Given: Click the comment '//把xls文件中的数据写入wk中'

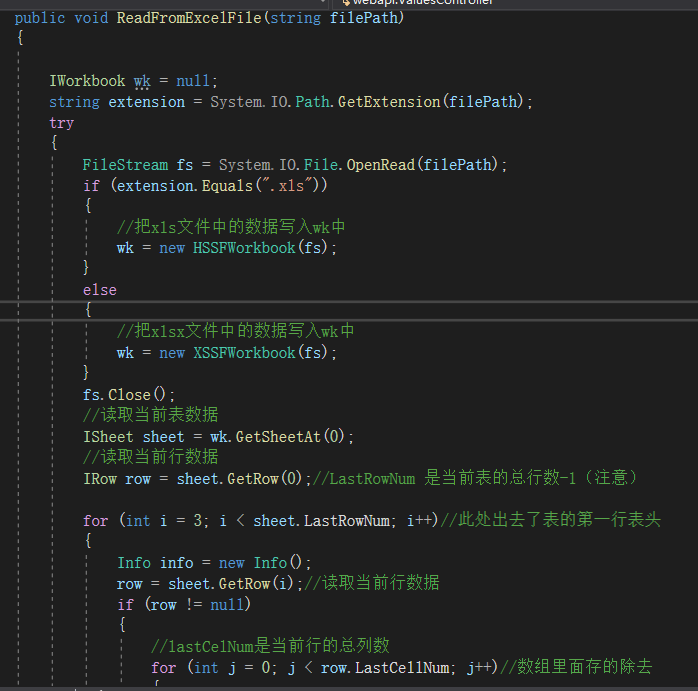Looking at the screenshot, I should pos(231,227).
